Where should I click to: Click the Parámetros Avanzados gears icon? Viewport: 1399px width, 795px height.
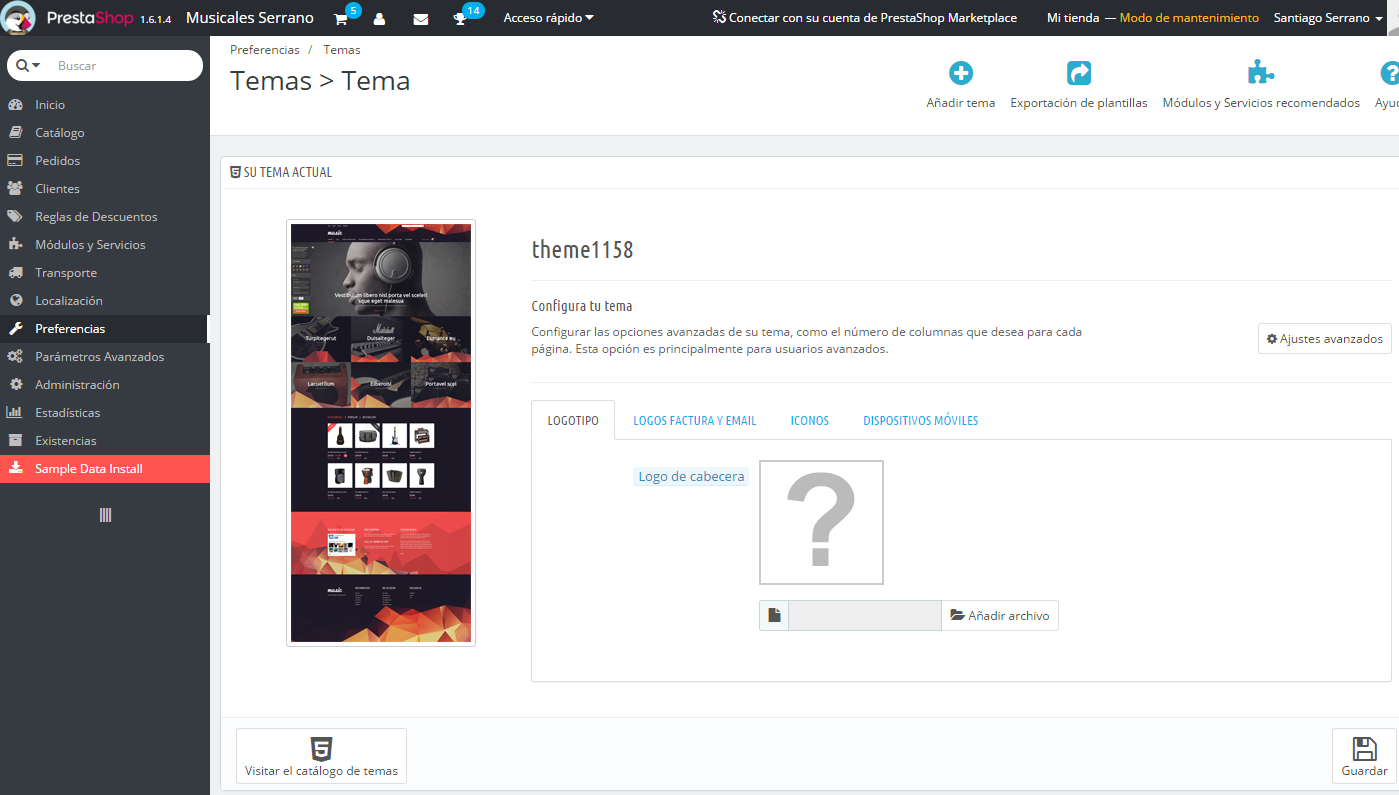point(15,357)
